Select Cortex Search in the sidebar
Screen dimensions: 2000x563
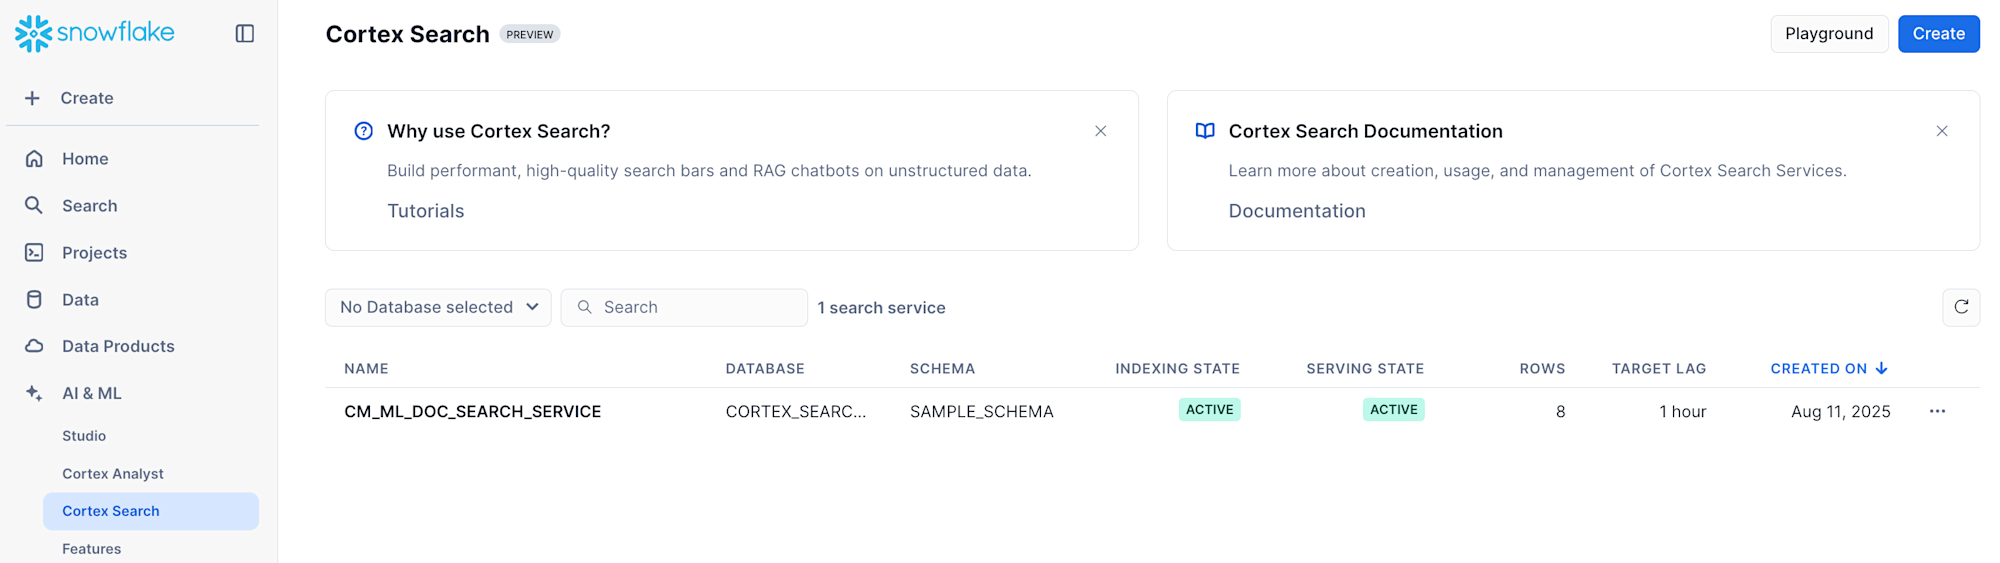tap(151, 511)
